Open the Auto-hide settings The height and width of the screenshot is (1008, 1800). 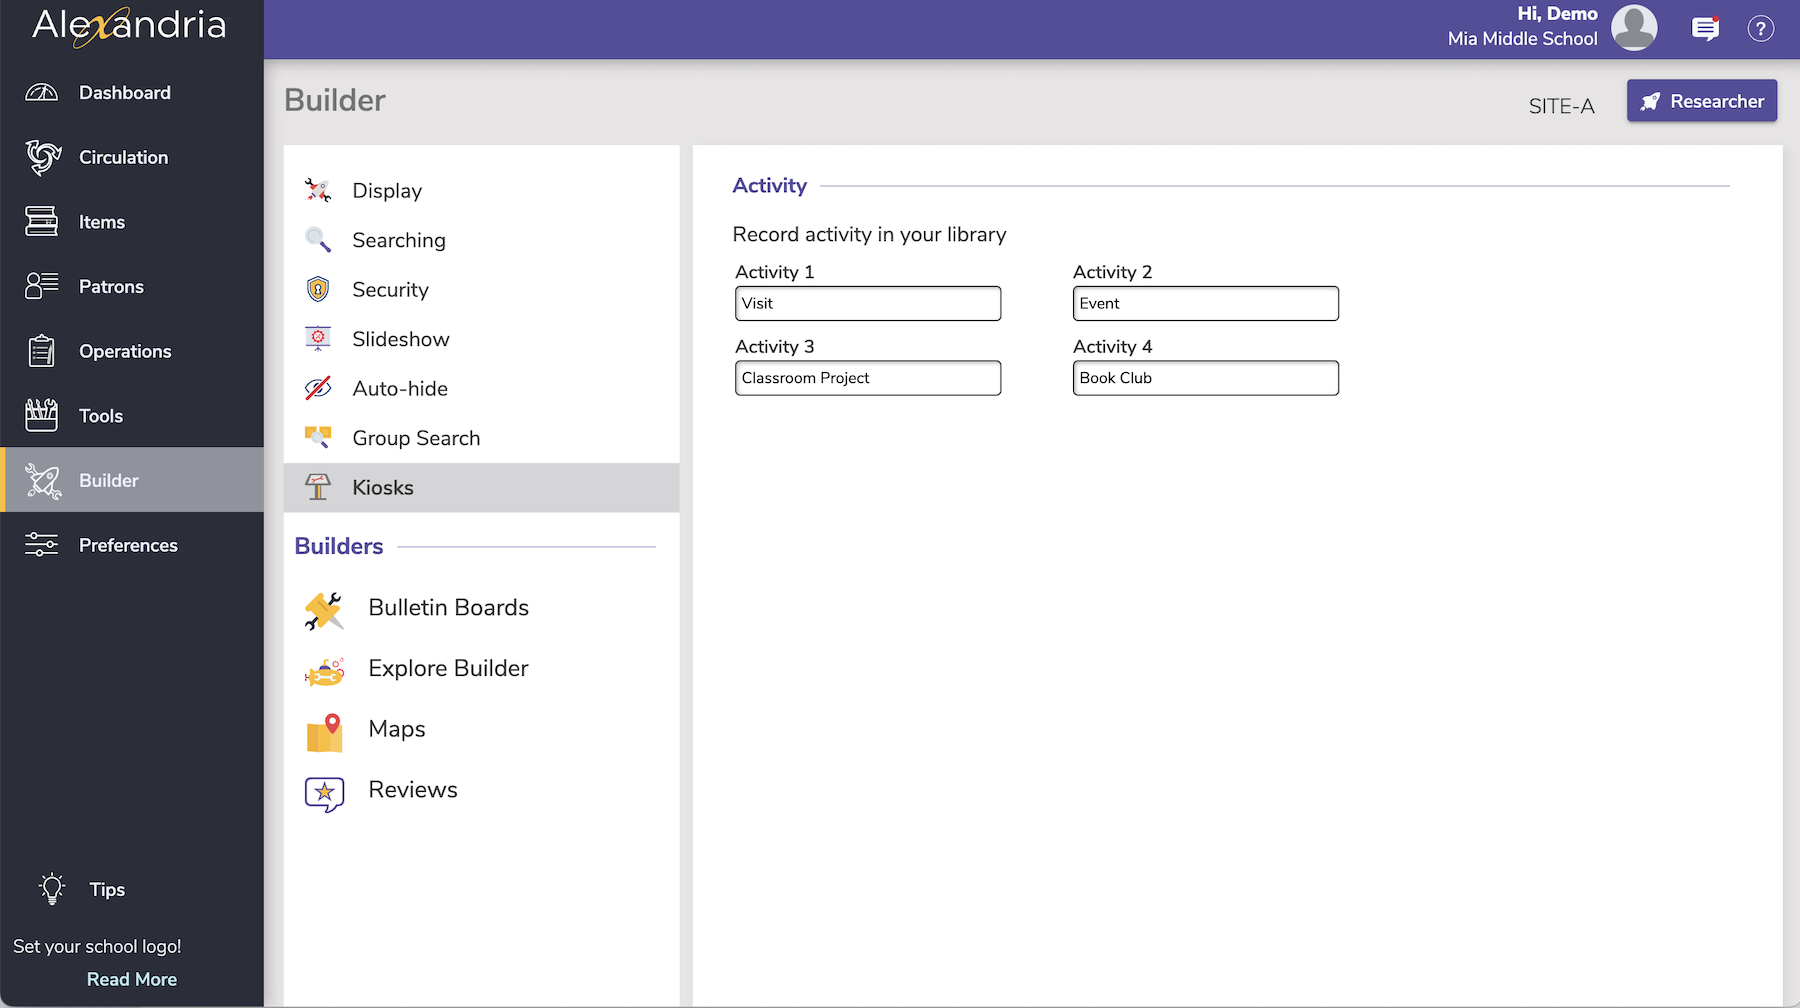click(399, 389)
